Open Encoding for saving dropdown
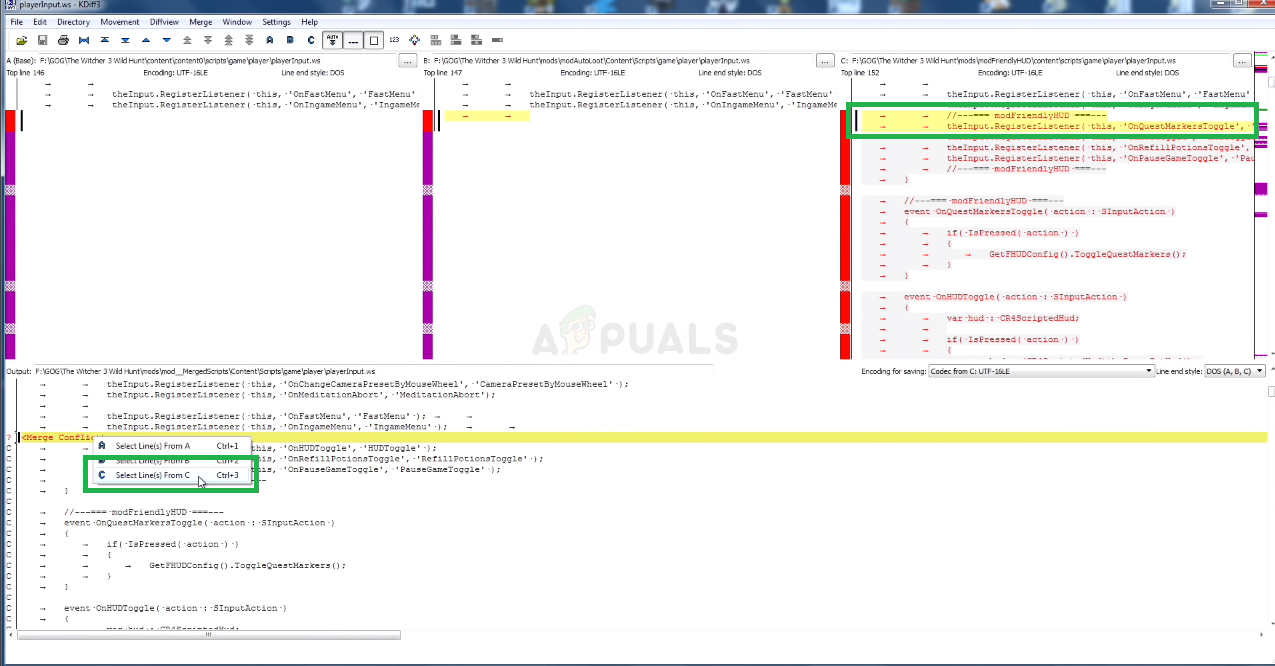 [1040, 371]
